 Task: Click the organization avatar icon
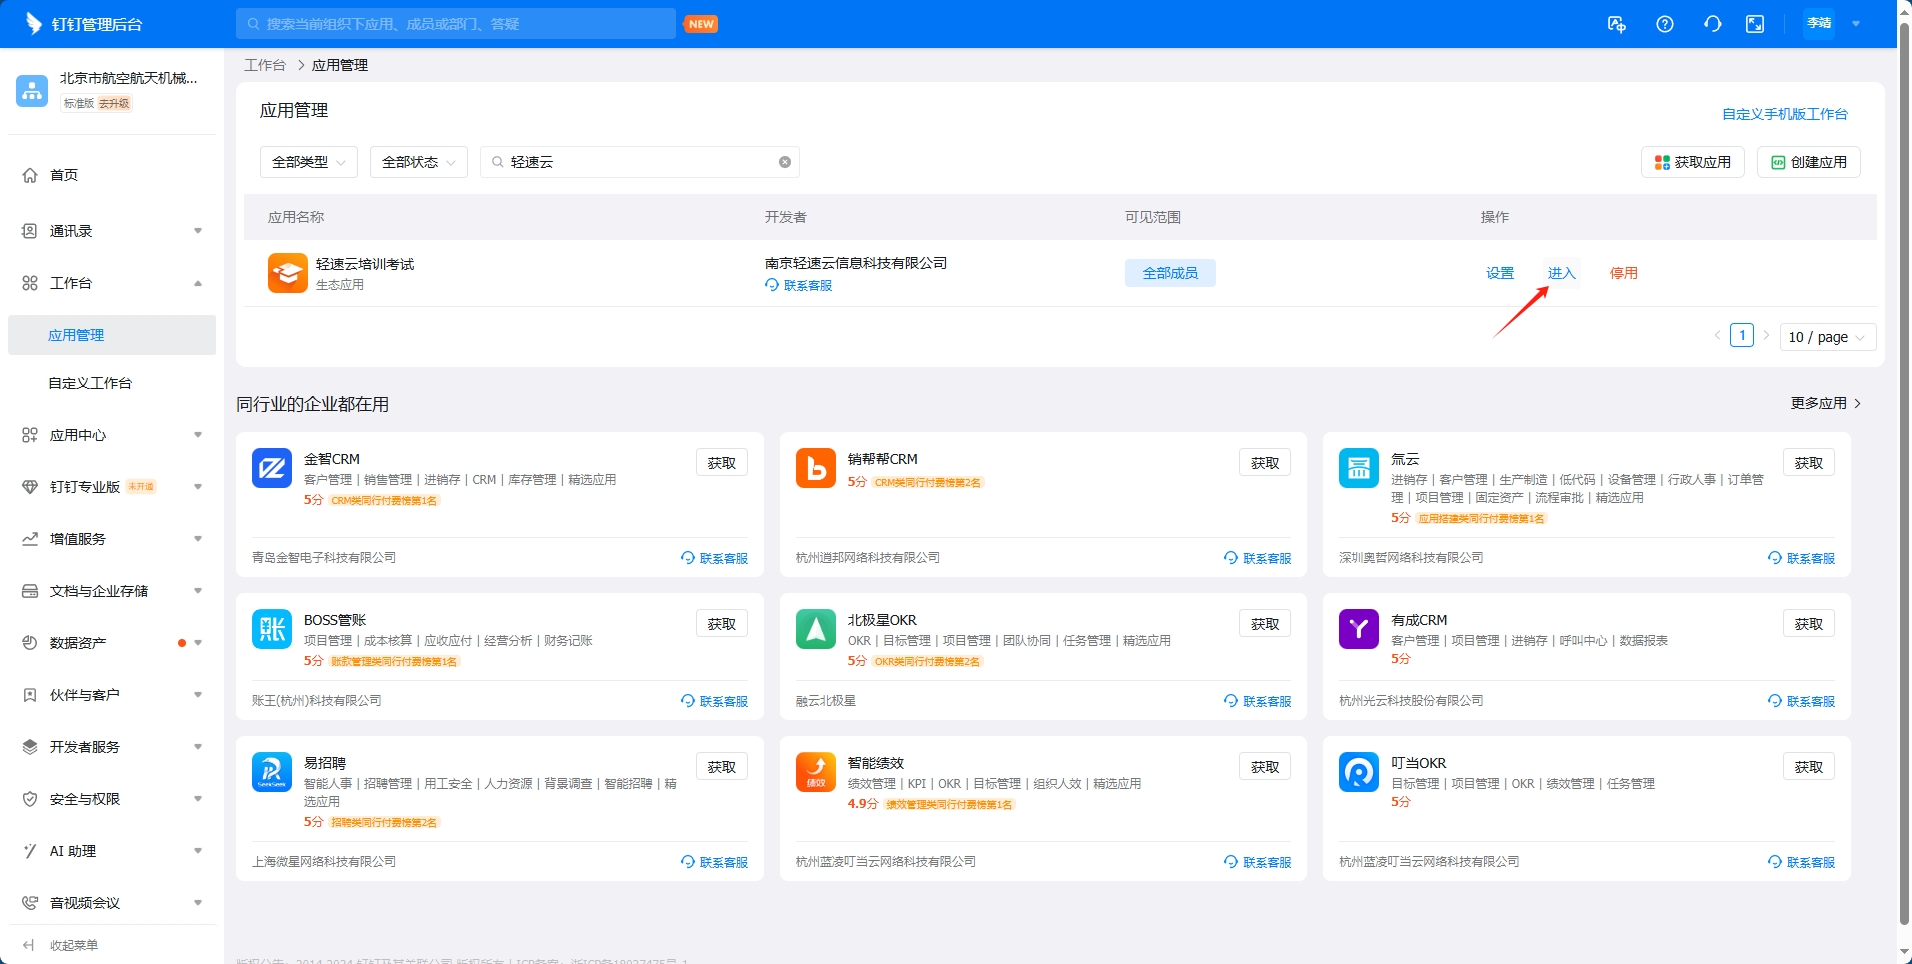coord(32,90)
